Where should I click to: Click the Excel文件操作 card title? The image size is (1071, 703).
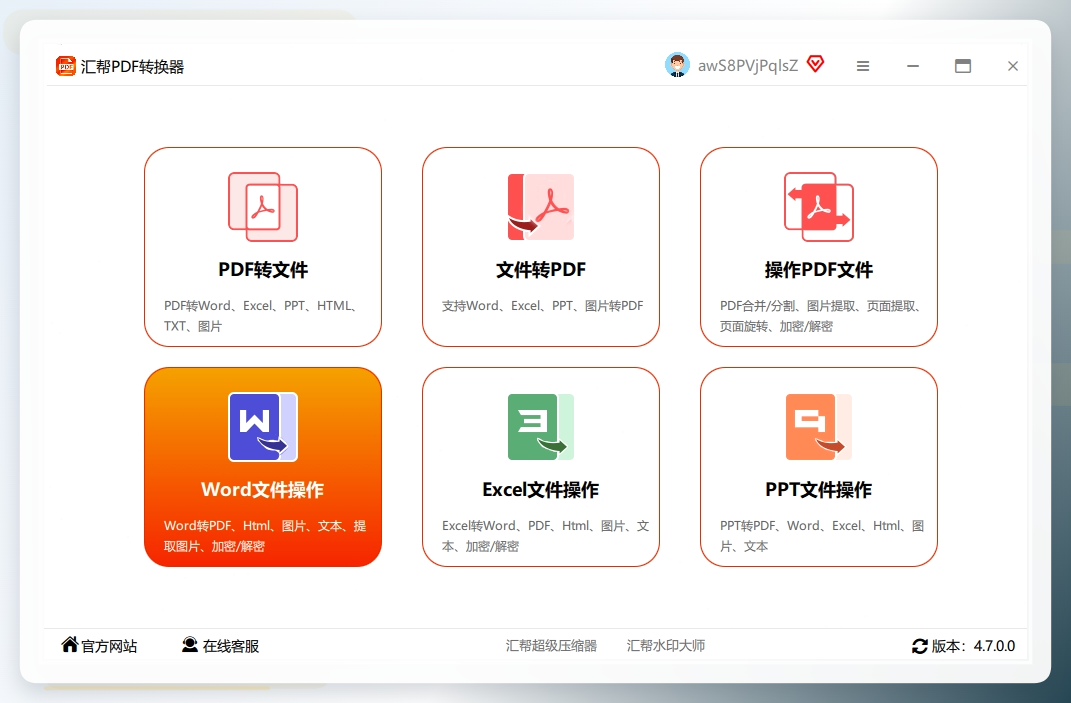point(541,490)
